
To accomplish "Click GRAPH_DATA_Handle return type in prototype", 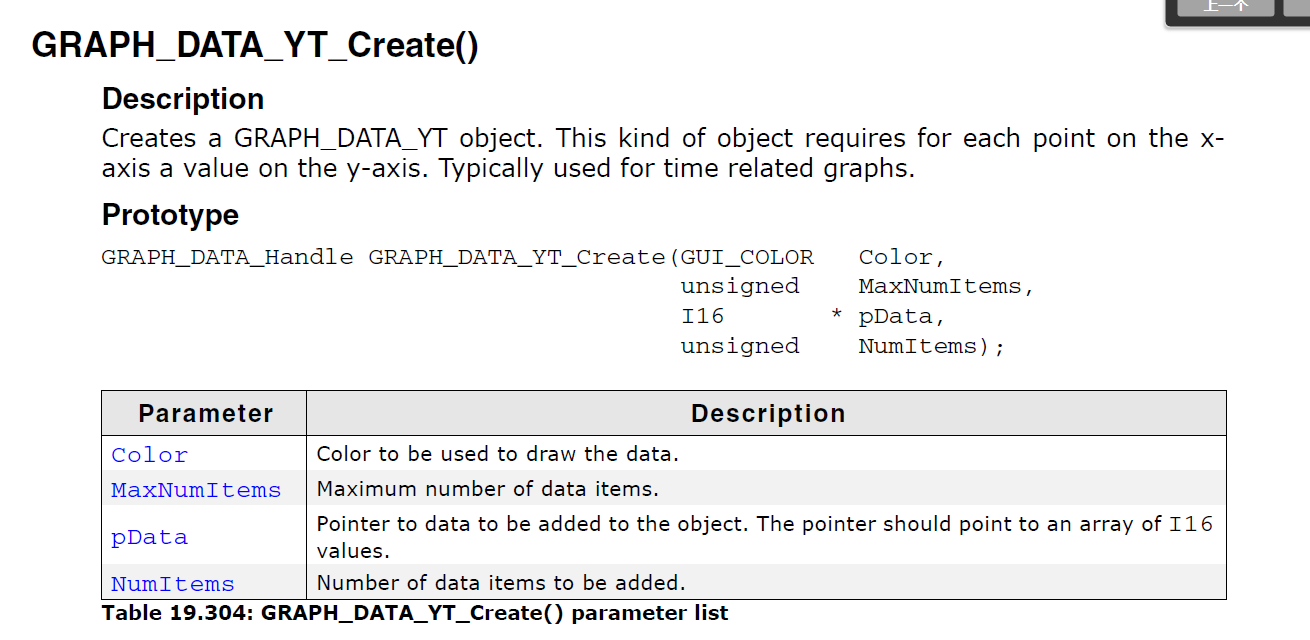I will tap(227, 257).
